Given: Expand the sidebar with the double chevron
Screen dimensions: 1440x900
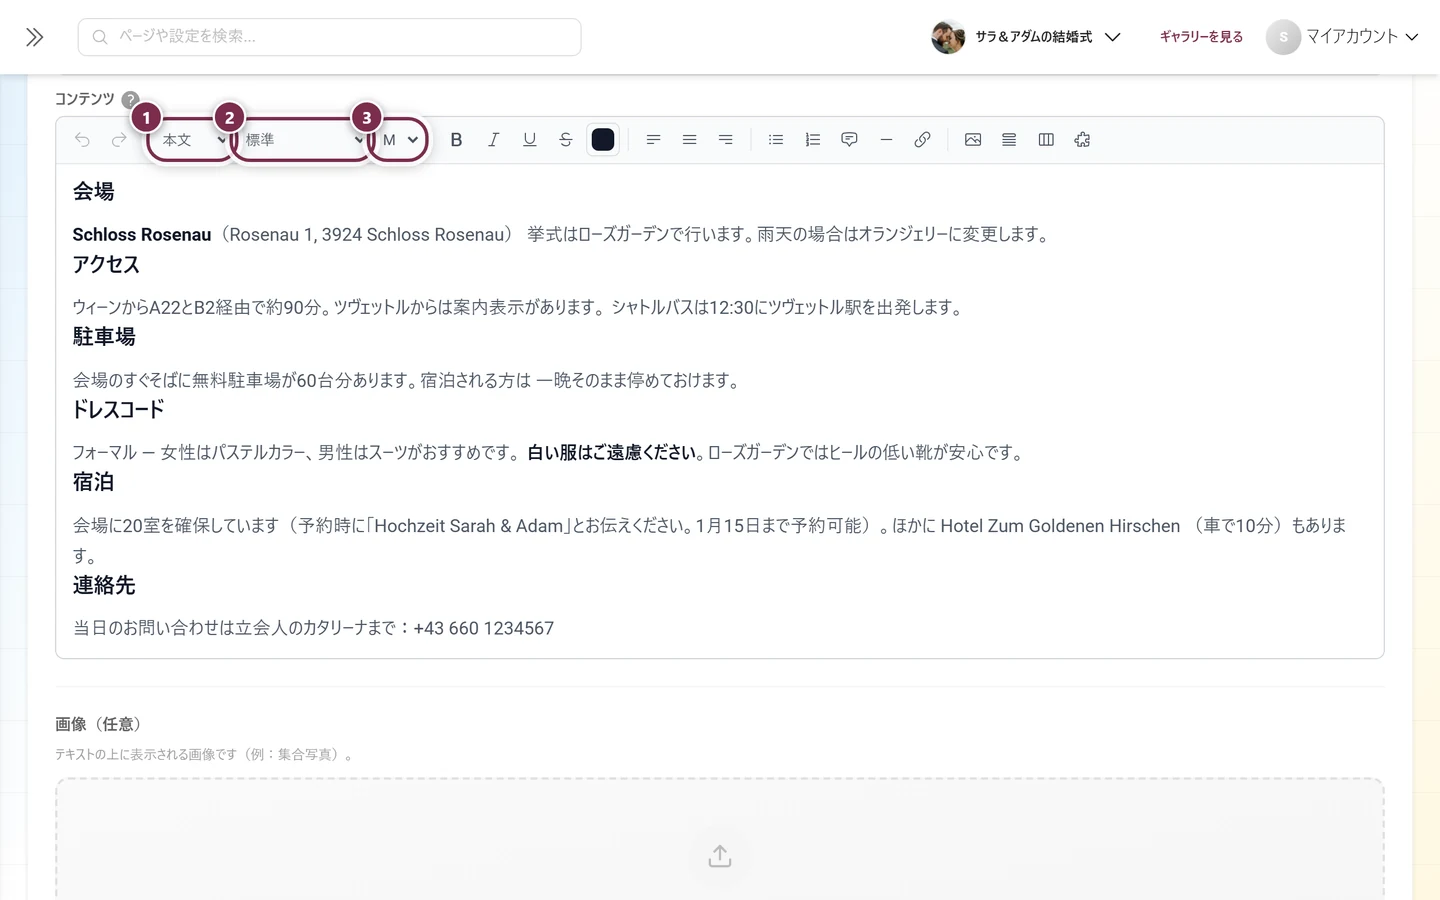Looking at the screenshot, I should [x=35, y=37].
